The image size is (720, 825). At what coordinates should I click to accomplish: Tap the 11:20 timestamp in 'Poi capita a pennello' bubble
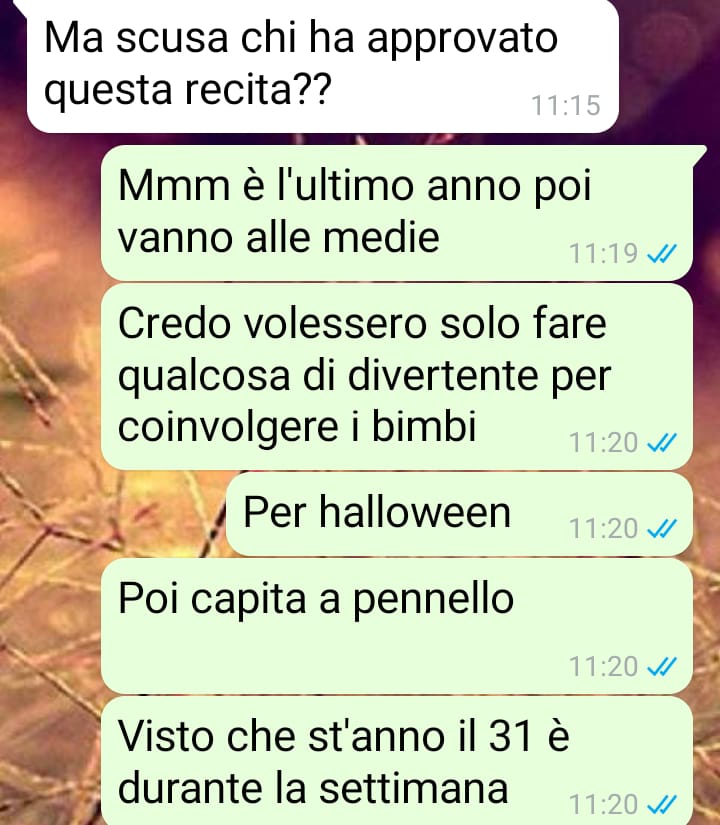(x=604, y=667)
